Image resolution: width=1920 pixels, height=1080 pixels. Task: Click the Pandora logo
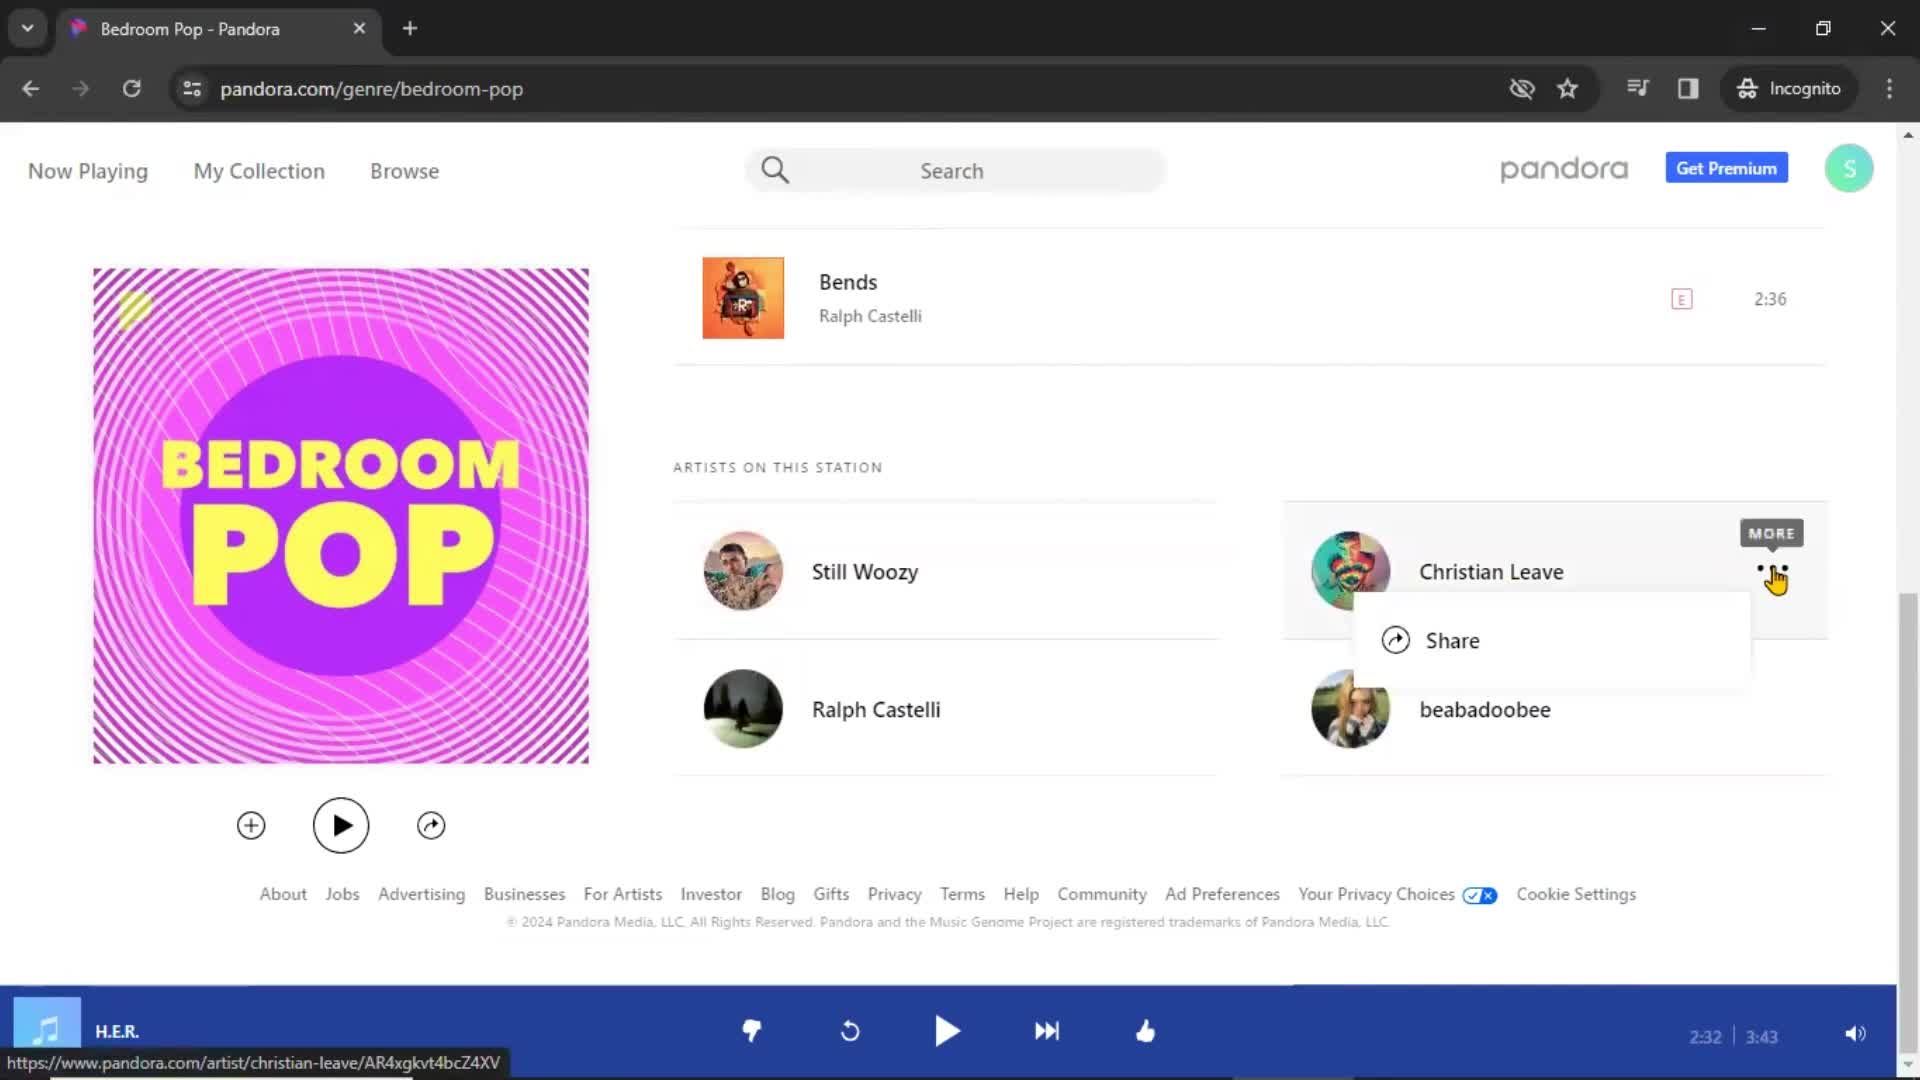click(x=1564, y=169)
